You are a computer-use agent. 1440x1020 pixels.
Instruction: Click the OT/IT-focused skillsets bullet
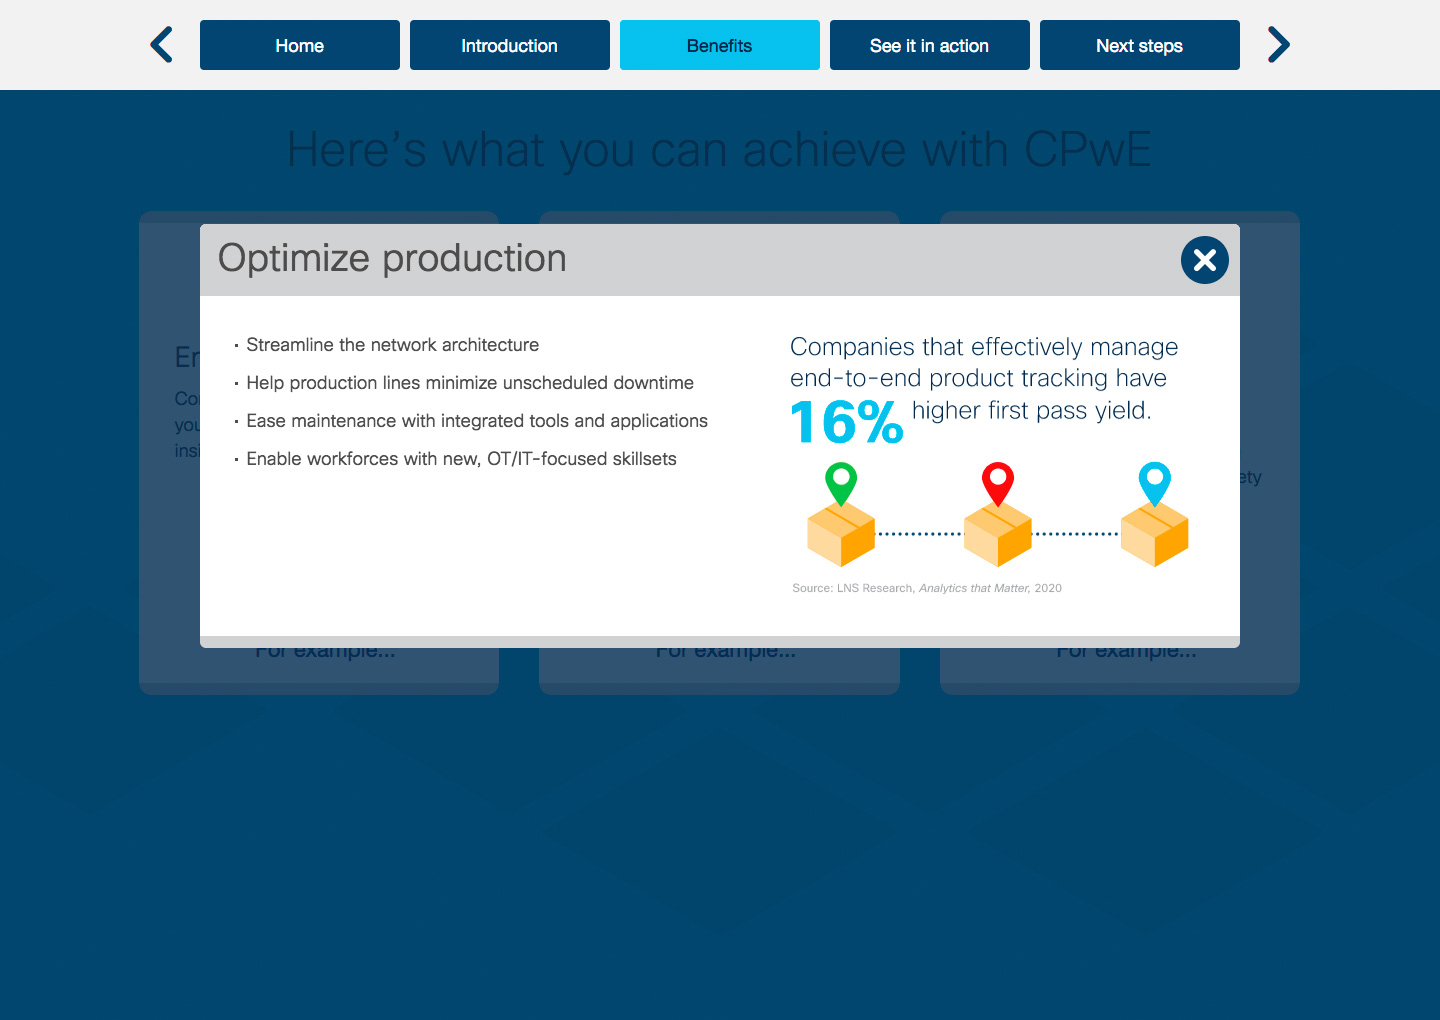461,459
